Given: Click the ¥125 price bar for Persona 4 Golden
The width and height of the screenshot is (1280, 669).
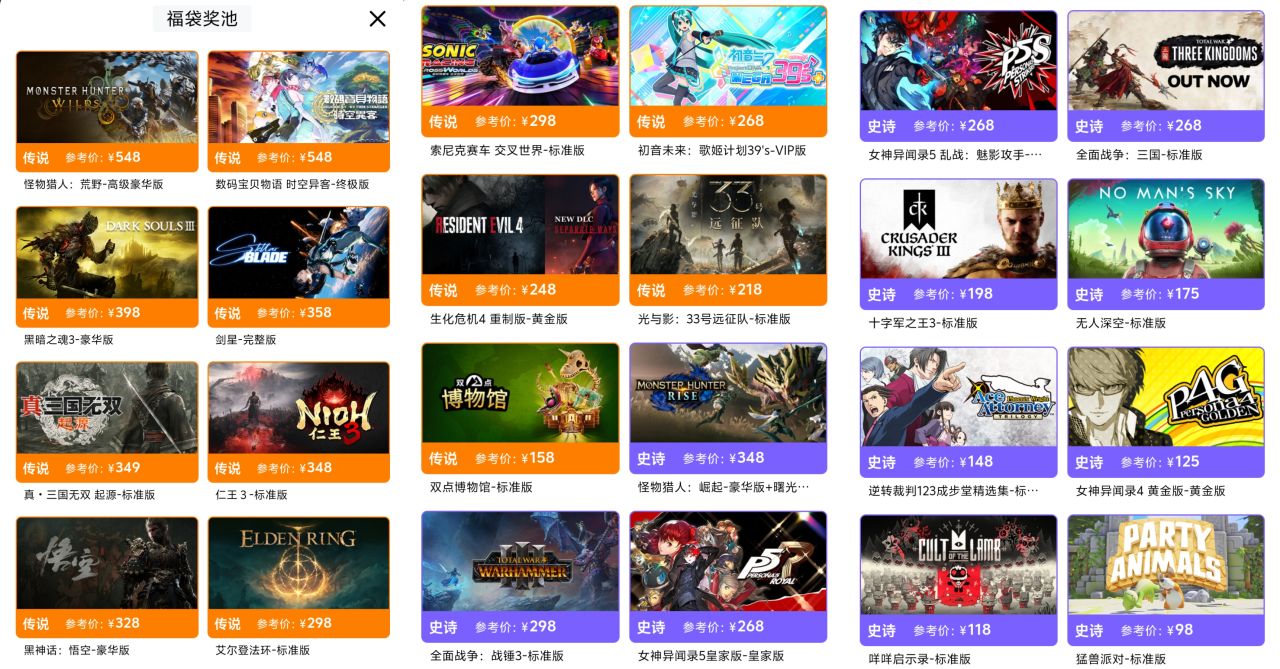Looking at the screenshot, I should 1166,462.
